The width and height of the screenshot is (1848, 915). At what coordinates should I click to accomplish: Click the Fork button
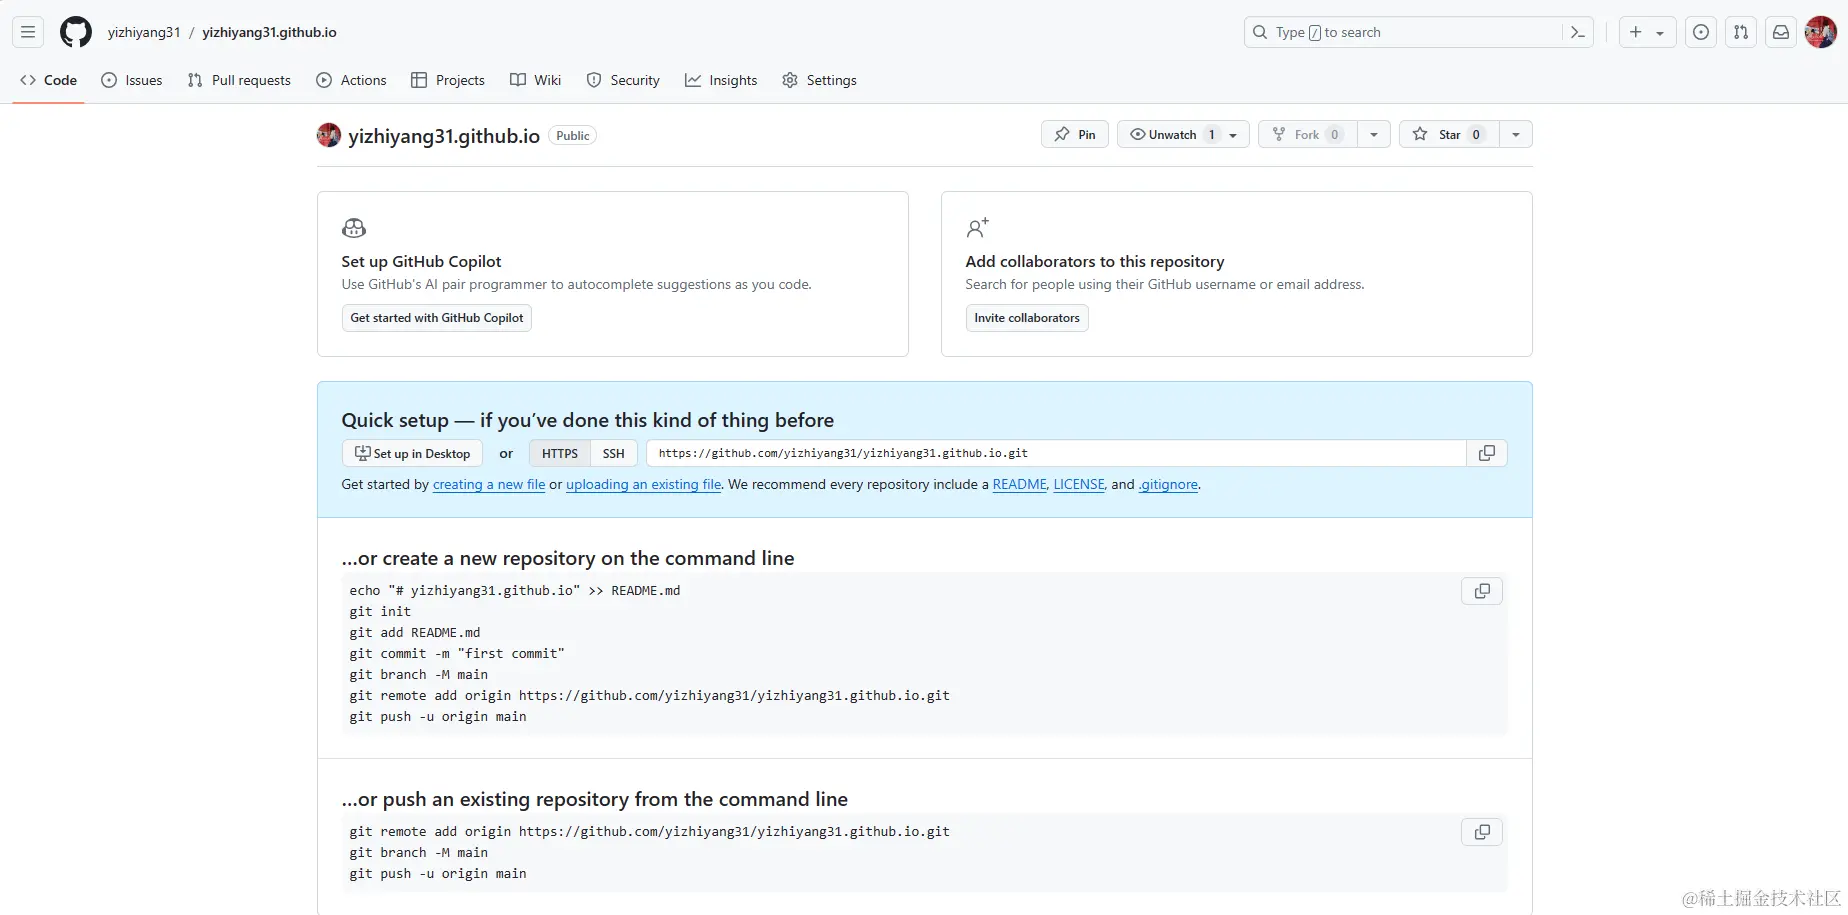tap(1308, 134)
